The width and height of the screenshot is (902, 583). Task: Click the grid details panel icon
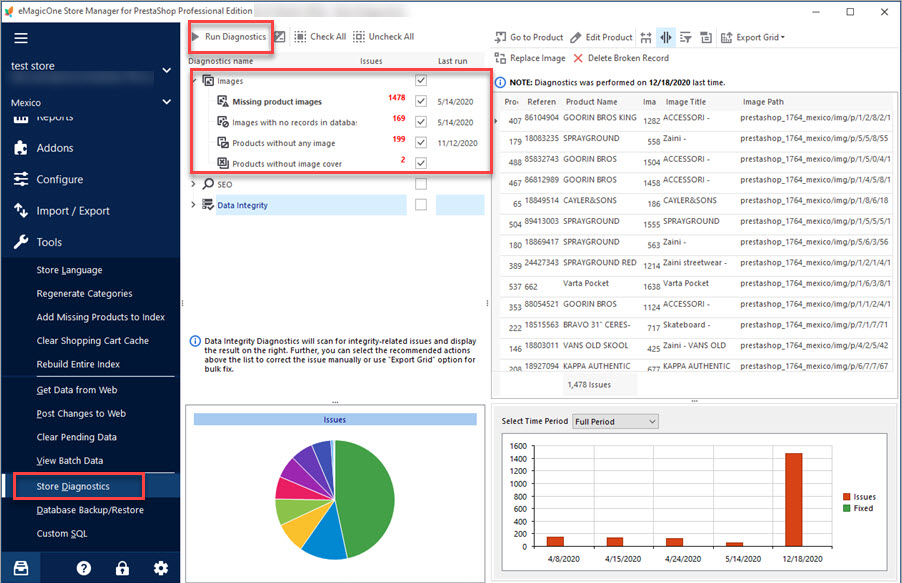[706, 37]
